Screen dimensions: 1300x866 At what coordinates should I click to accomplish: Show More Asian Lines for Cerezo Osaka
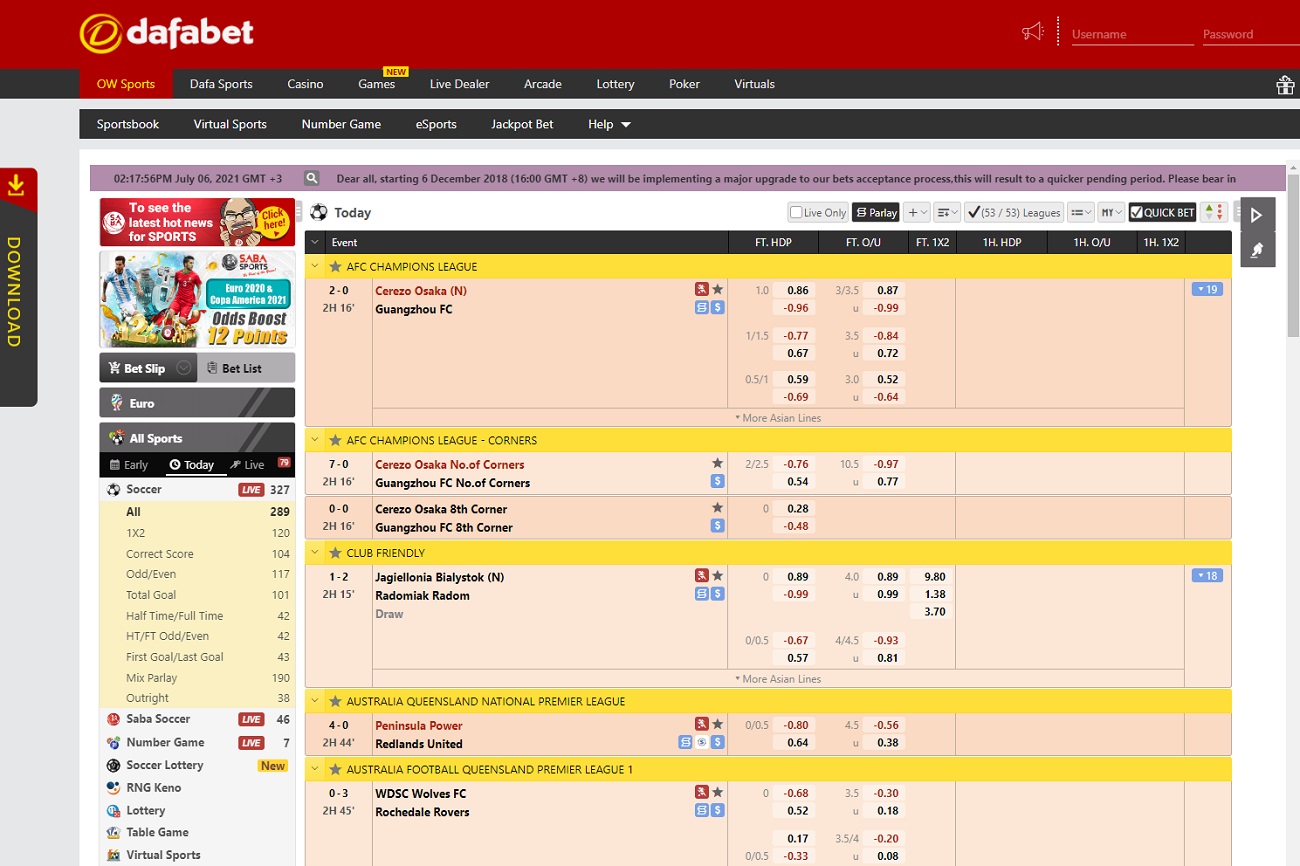[778, 418]
